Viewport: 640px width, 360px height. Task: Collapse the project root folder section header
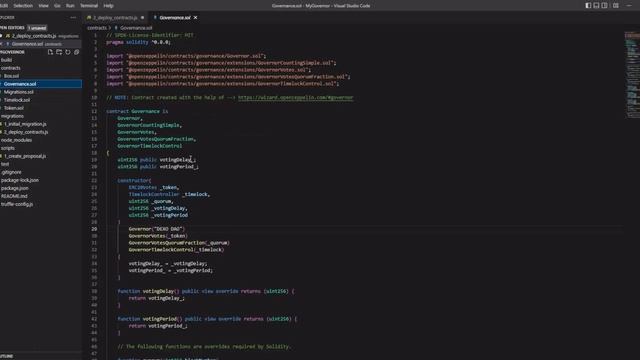pyautogui.click(x=13, y=52)
